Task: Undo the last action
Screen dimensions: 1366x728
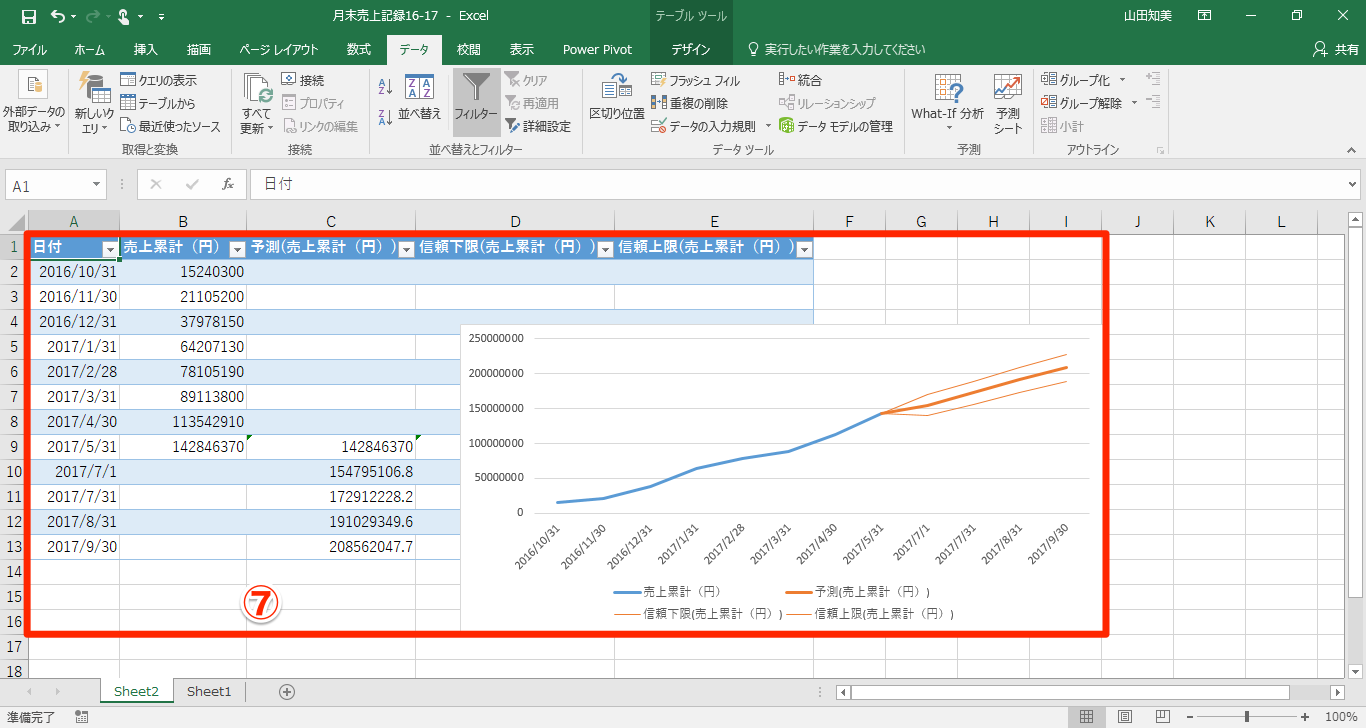Action: (x=57, y=17)
